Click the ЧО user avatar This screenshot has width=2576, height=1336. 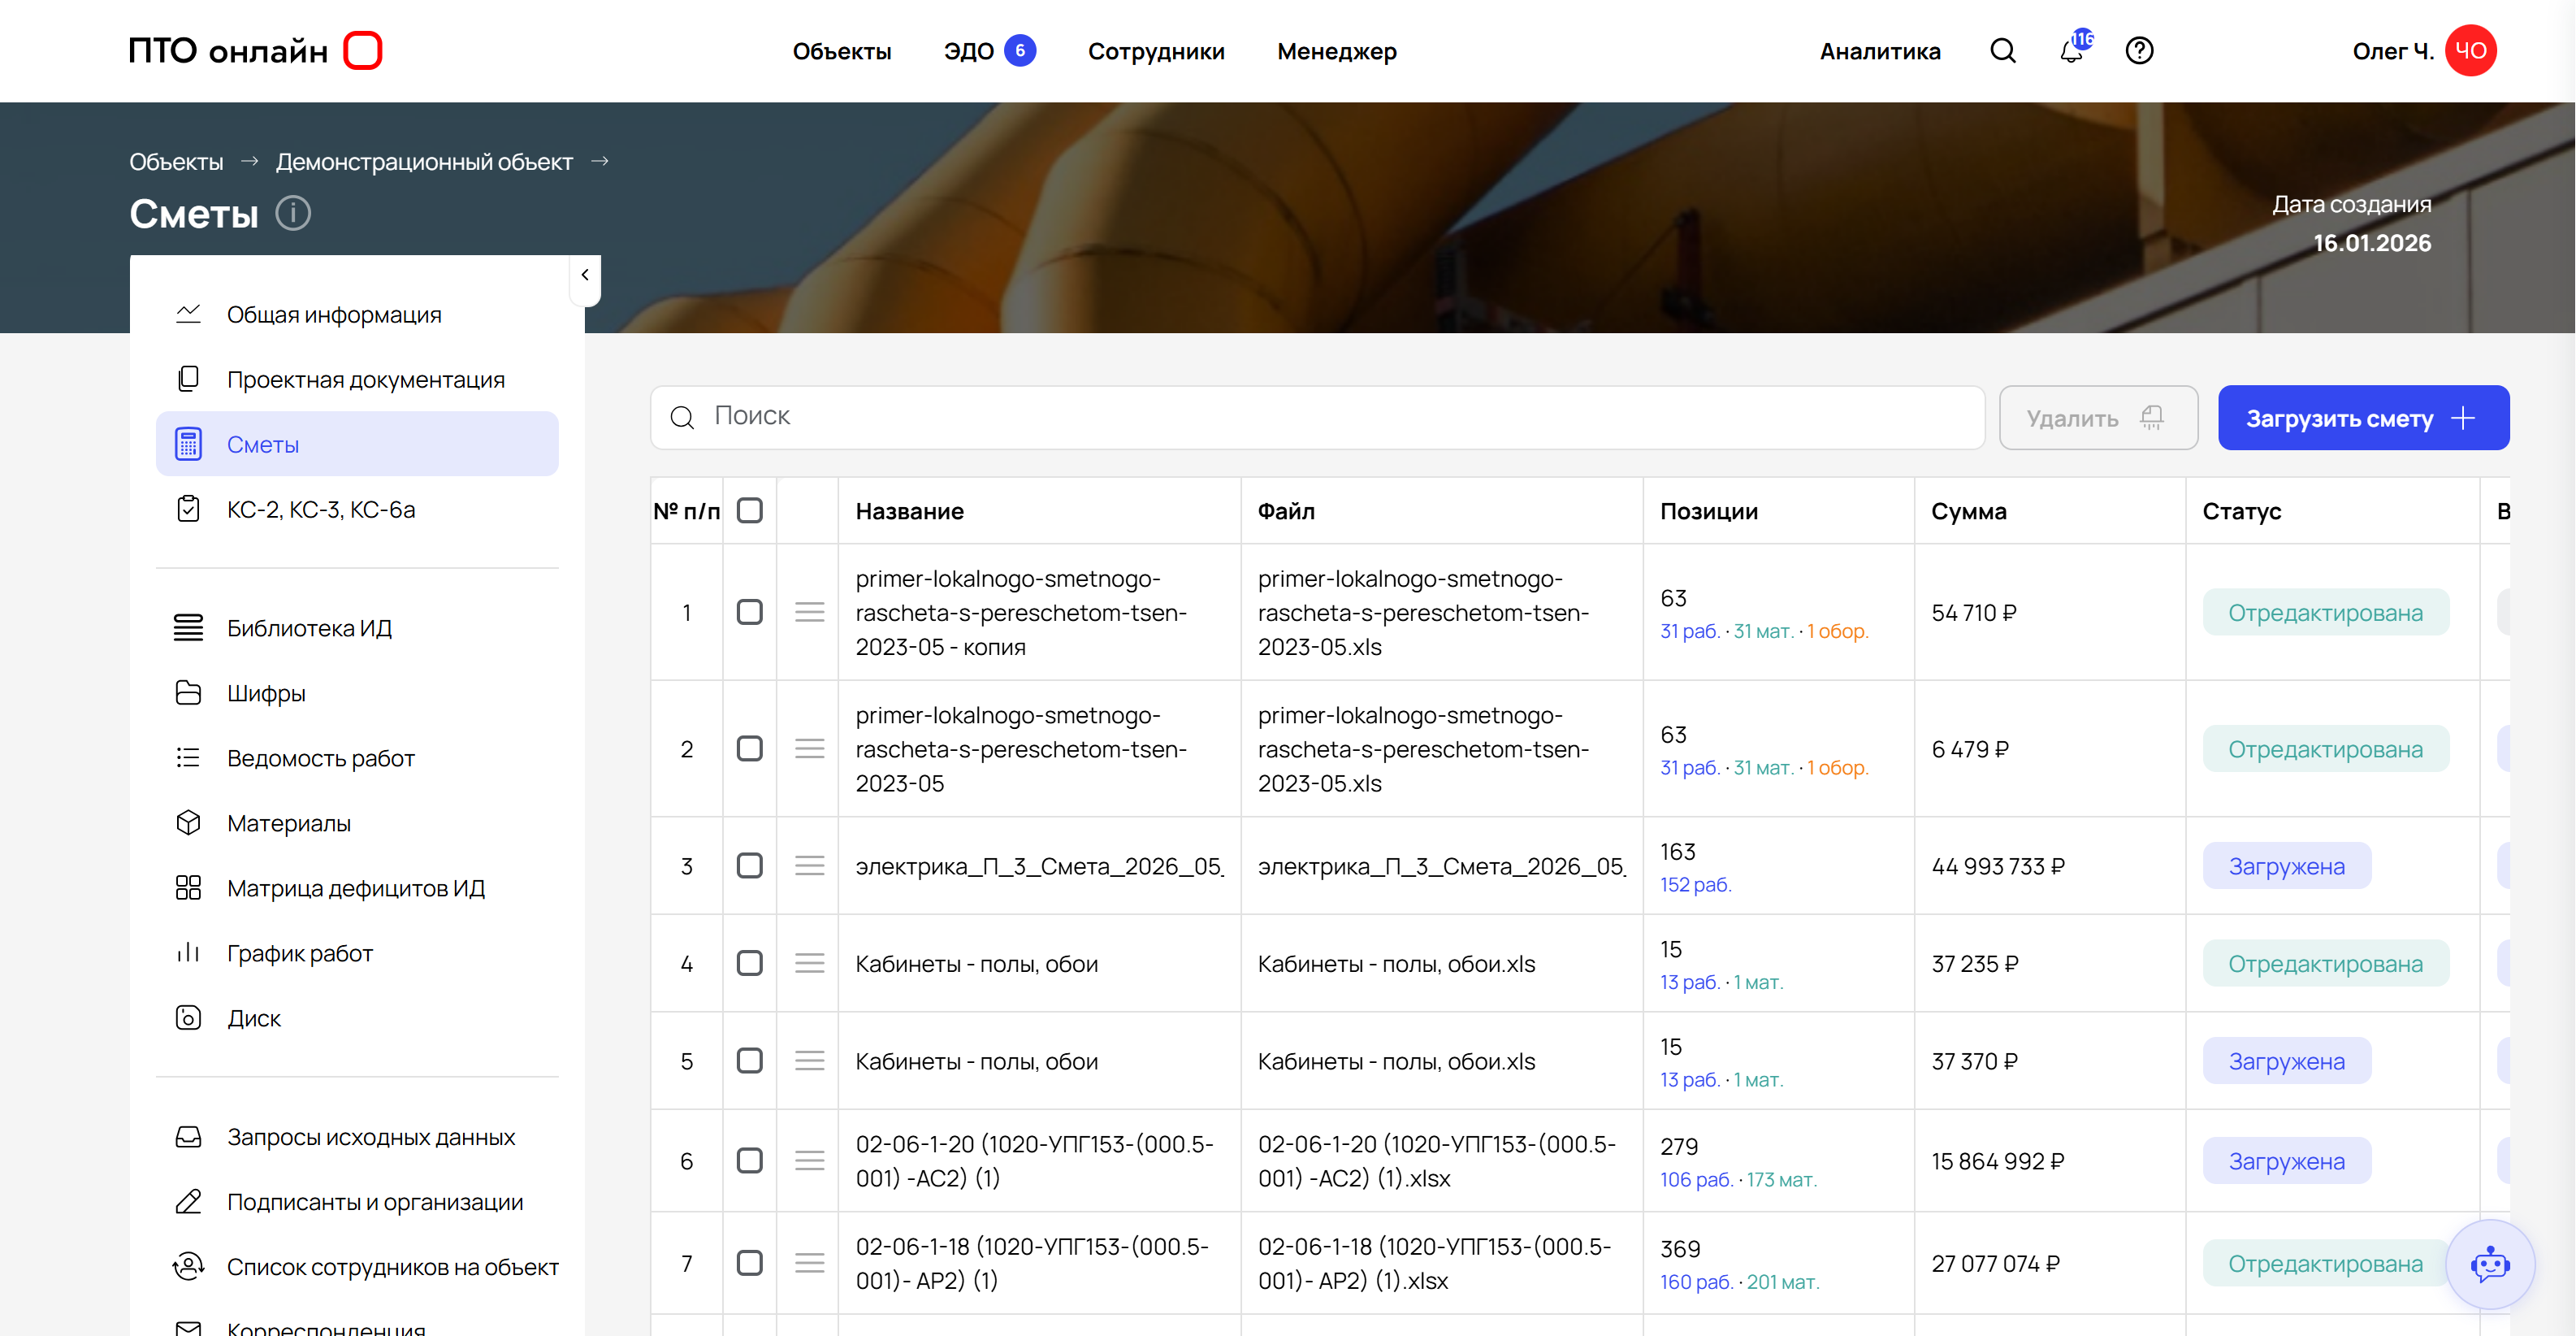(2470, 50)
